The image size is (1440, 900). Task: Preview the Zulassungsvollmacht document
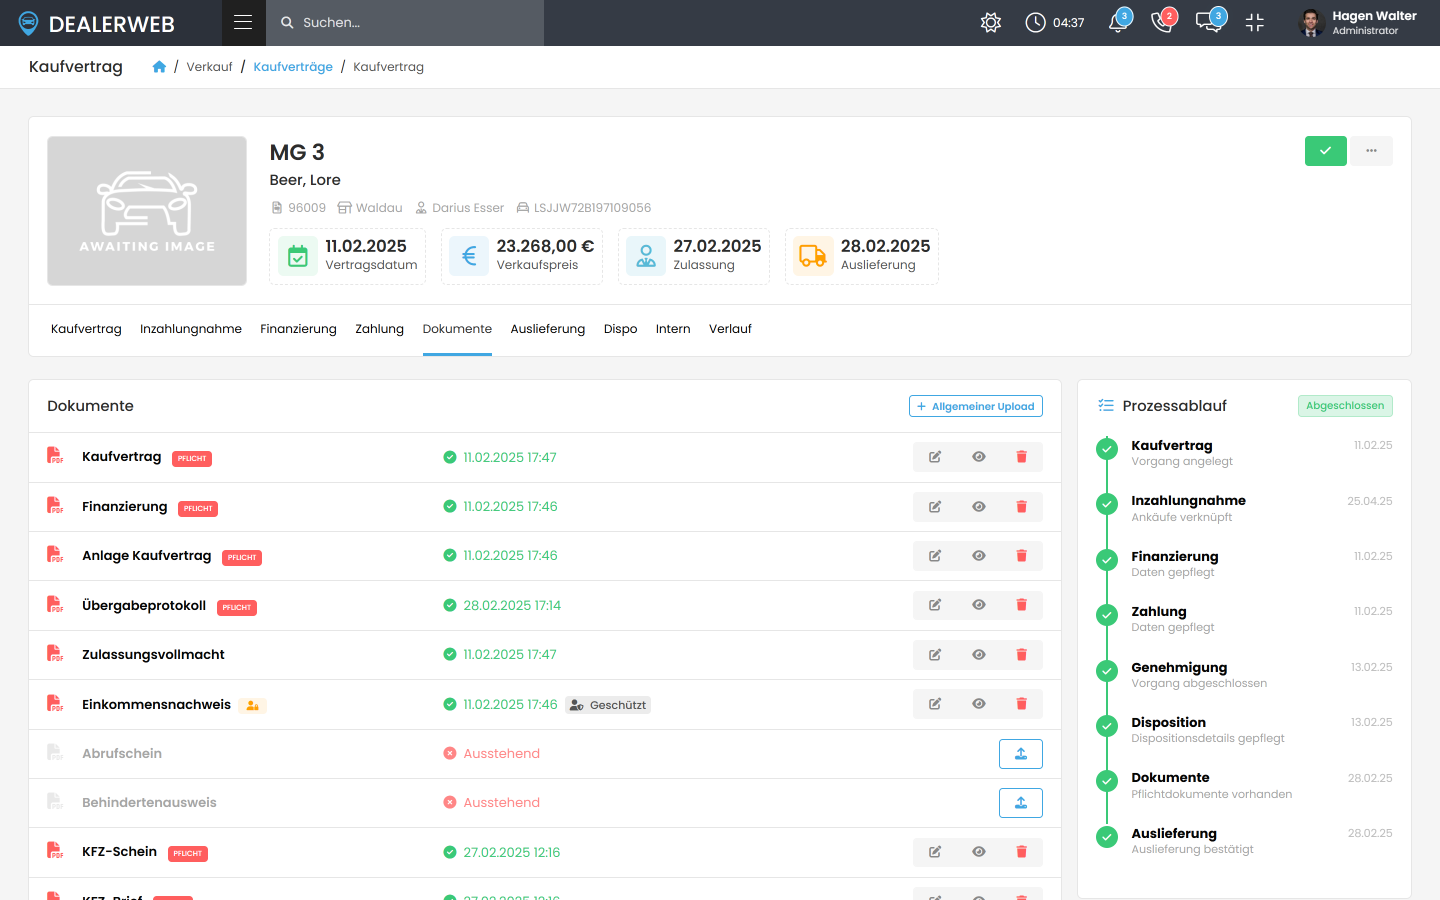pos(979,655)
